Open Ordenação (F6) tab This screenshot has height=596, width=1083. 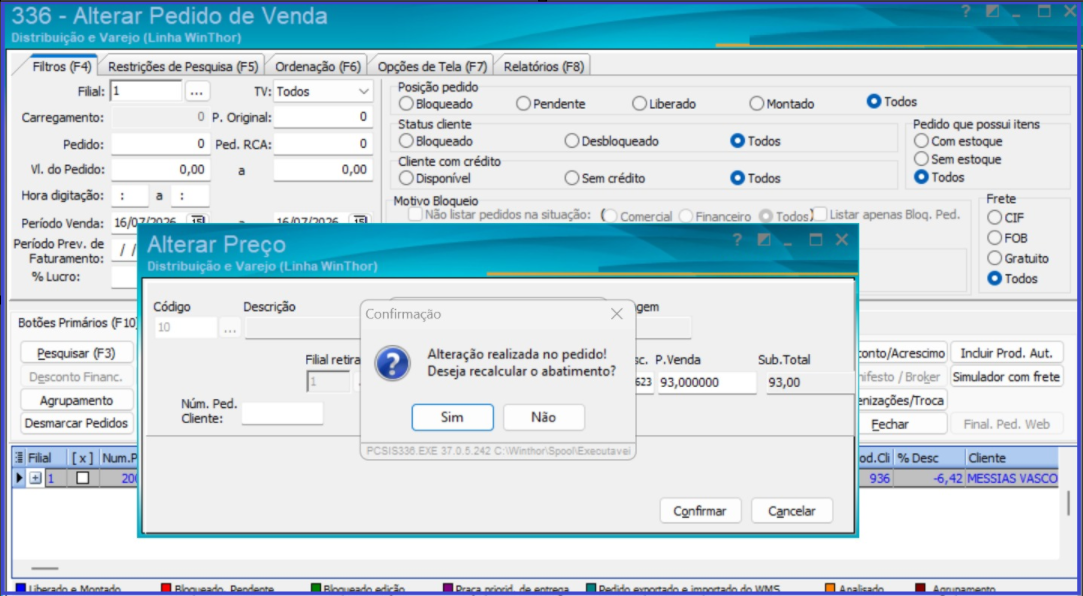[x=318, y=67]
